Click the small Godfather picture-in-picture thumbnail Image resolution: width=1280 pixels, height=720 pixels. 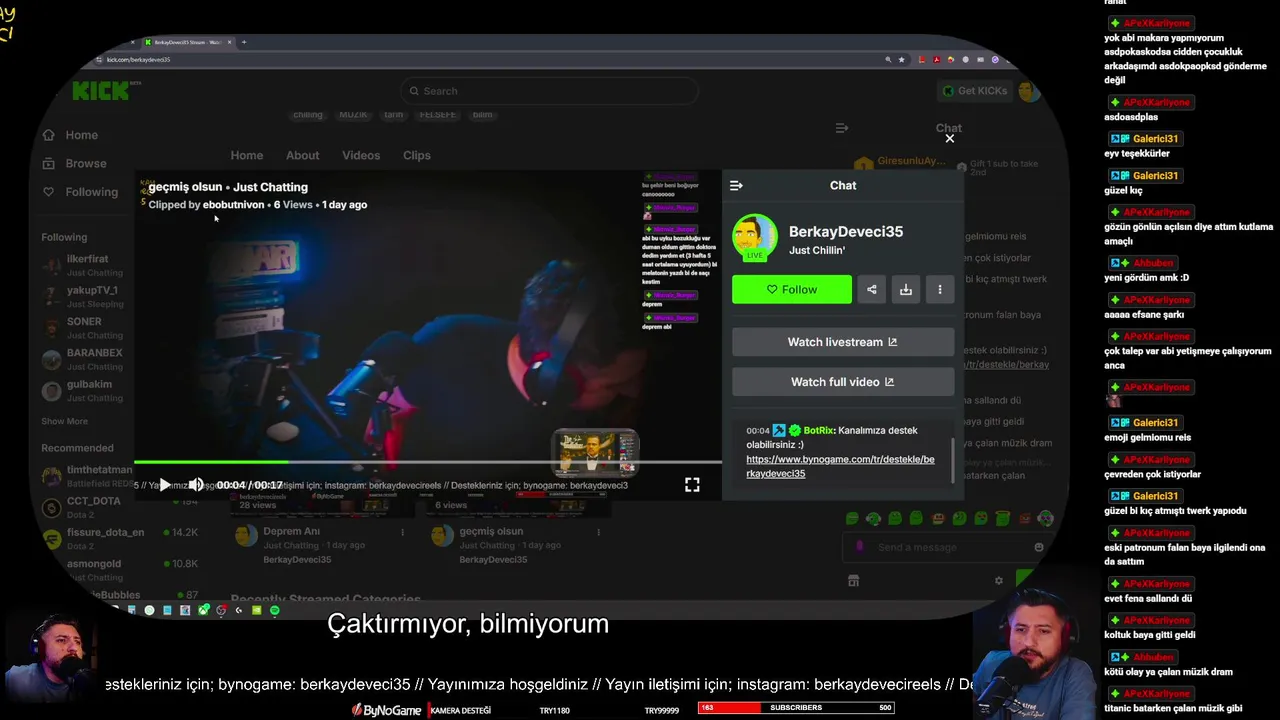[595, 452]
